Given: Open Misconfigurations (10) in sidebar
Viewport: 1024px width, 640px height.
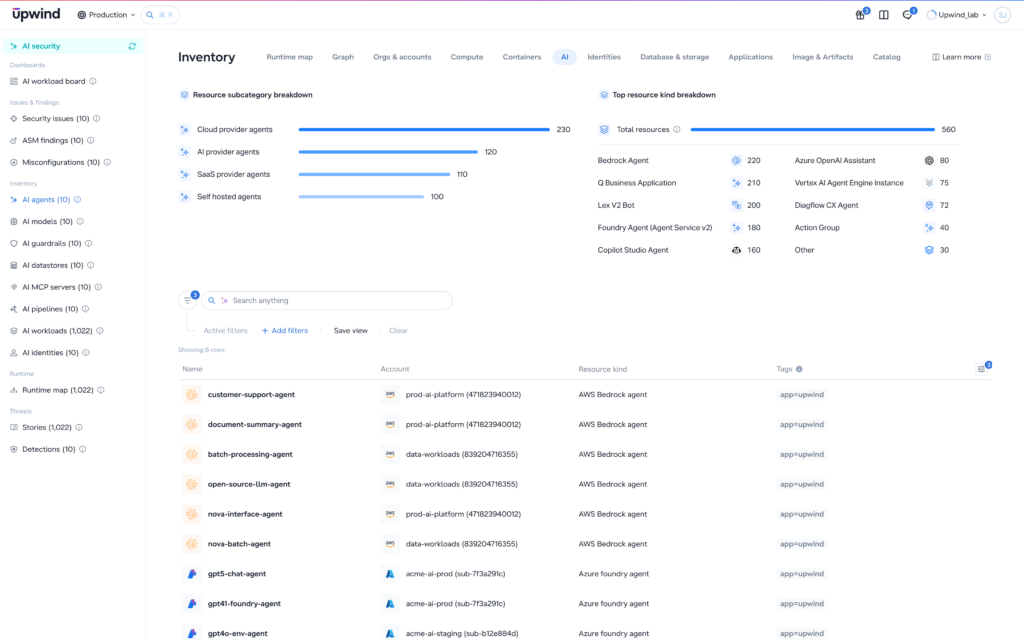Looking at the screenshot, I should (x=61, y=163).
